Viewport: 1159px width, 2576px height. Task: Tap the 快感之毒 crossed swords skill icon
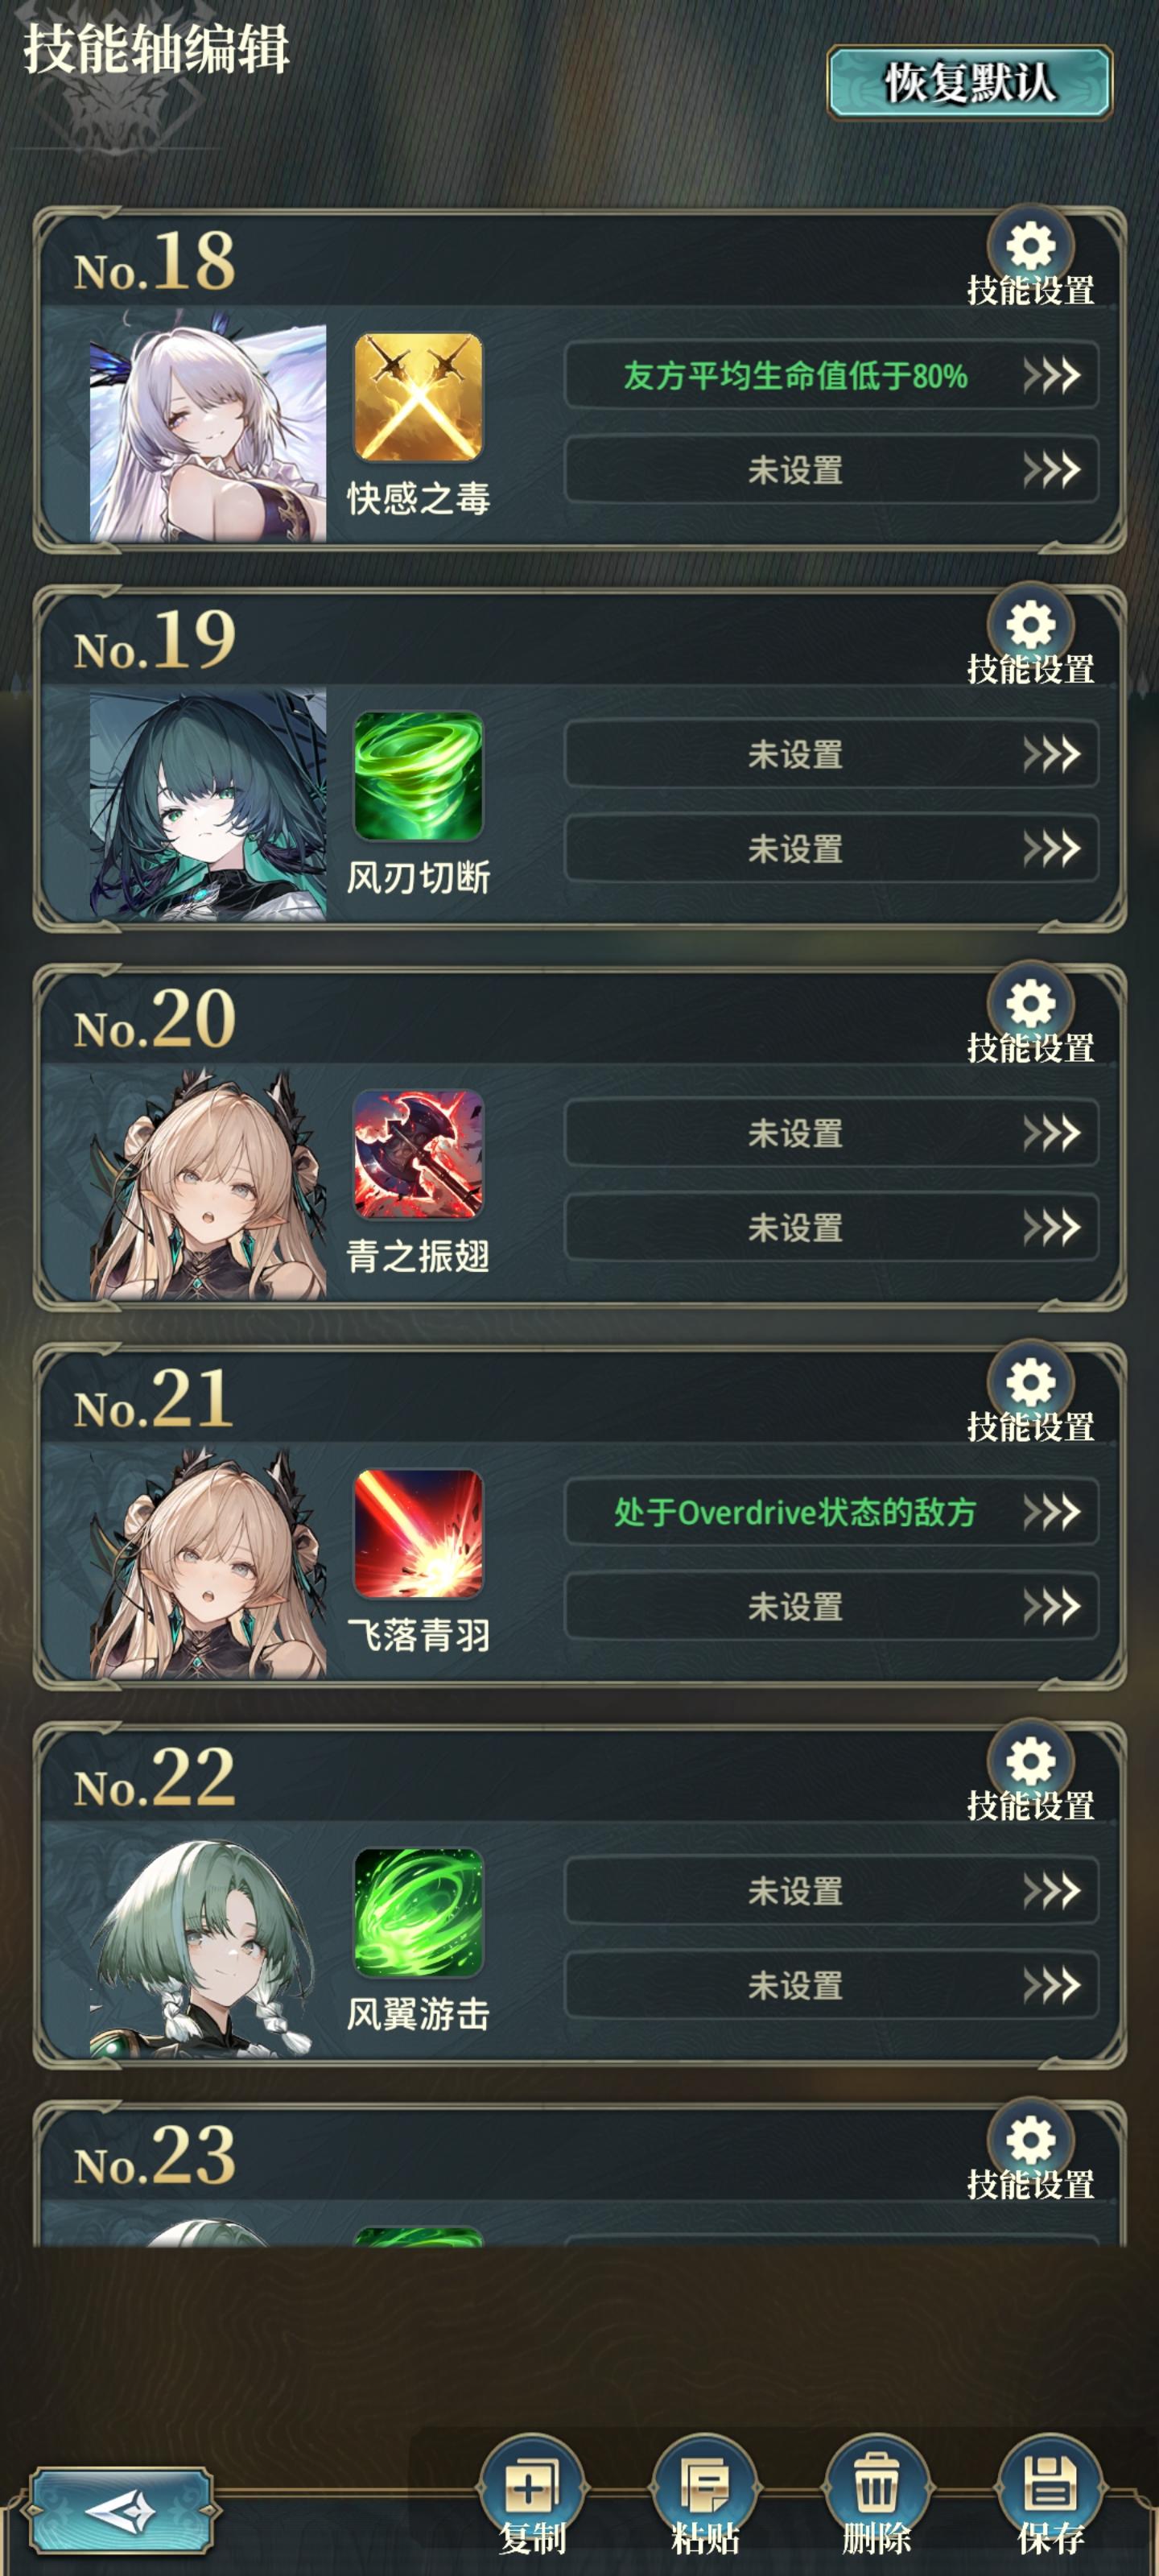(418, 397)
